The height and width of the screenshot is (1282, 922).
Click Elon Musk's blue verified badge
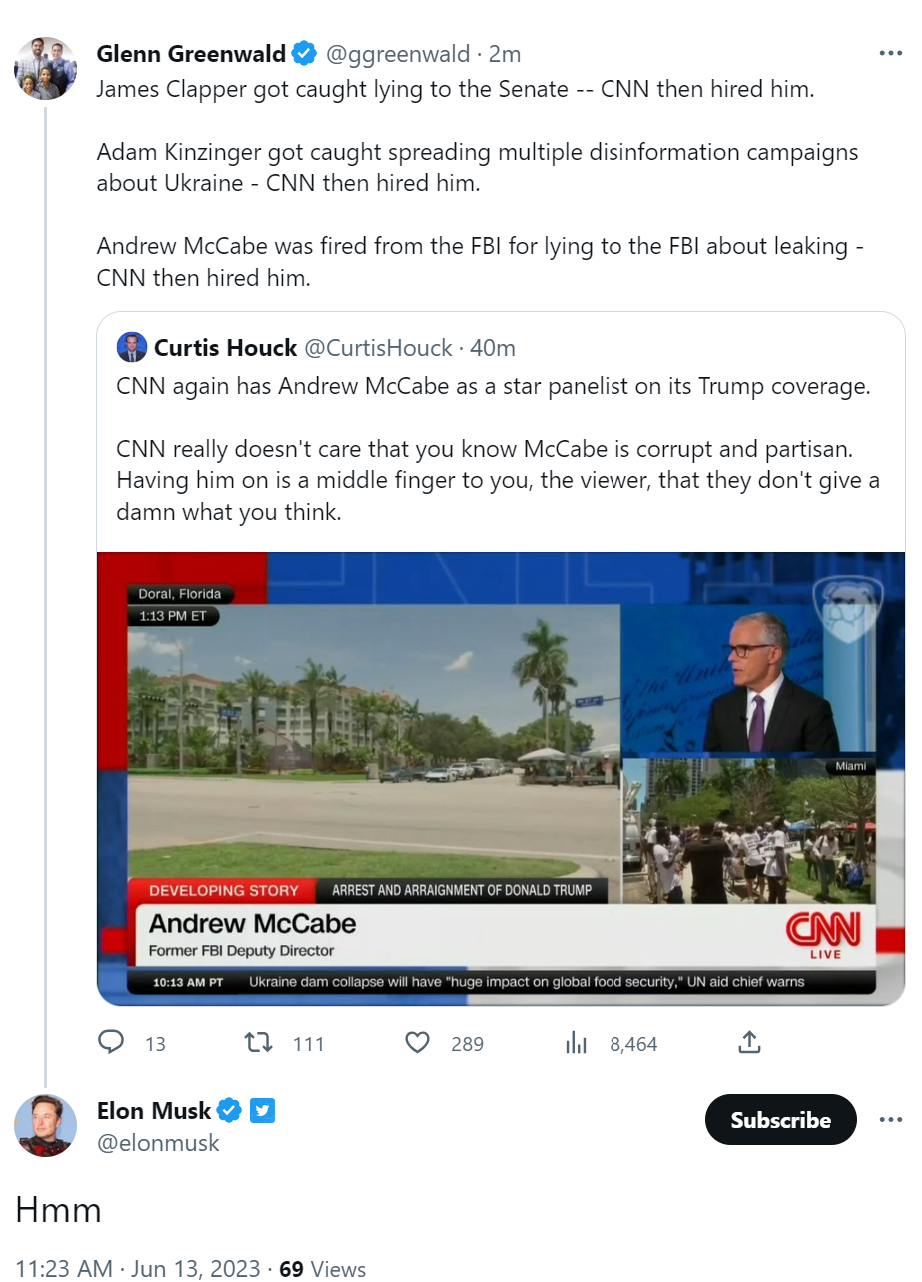230,1110
